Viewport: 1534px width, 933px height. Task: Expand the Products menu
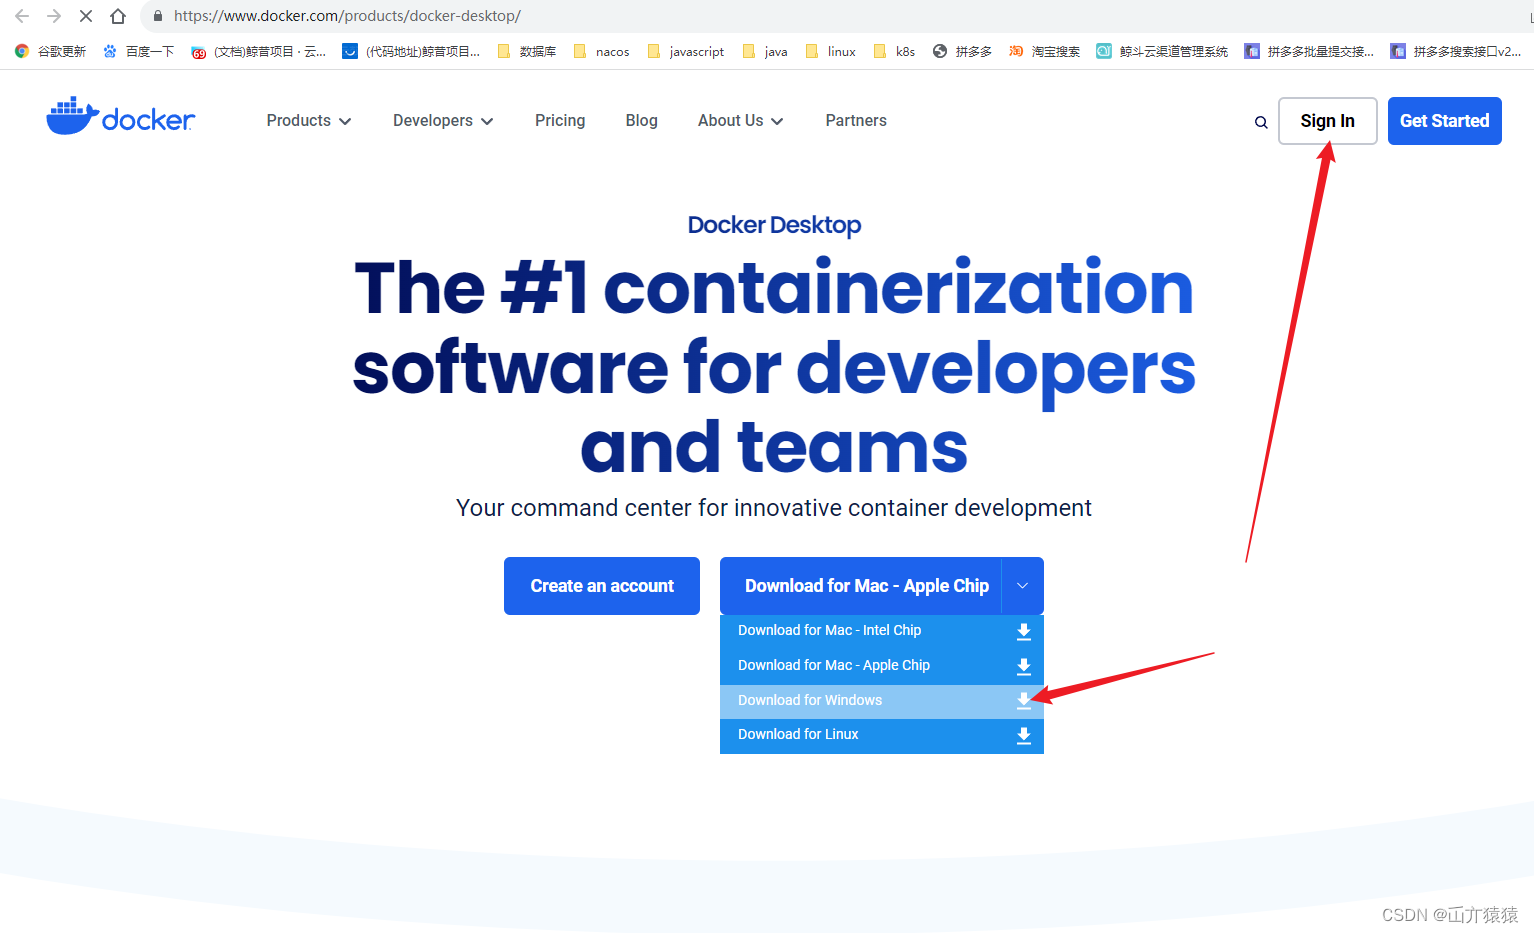[309, 121]
